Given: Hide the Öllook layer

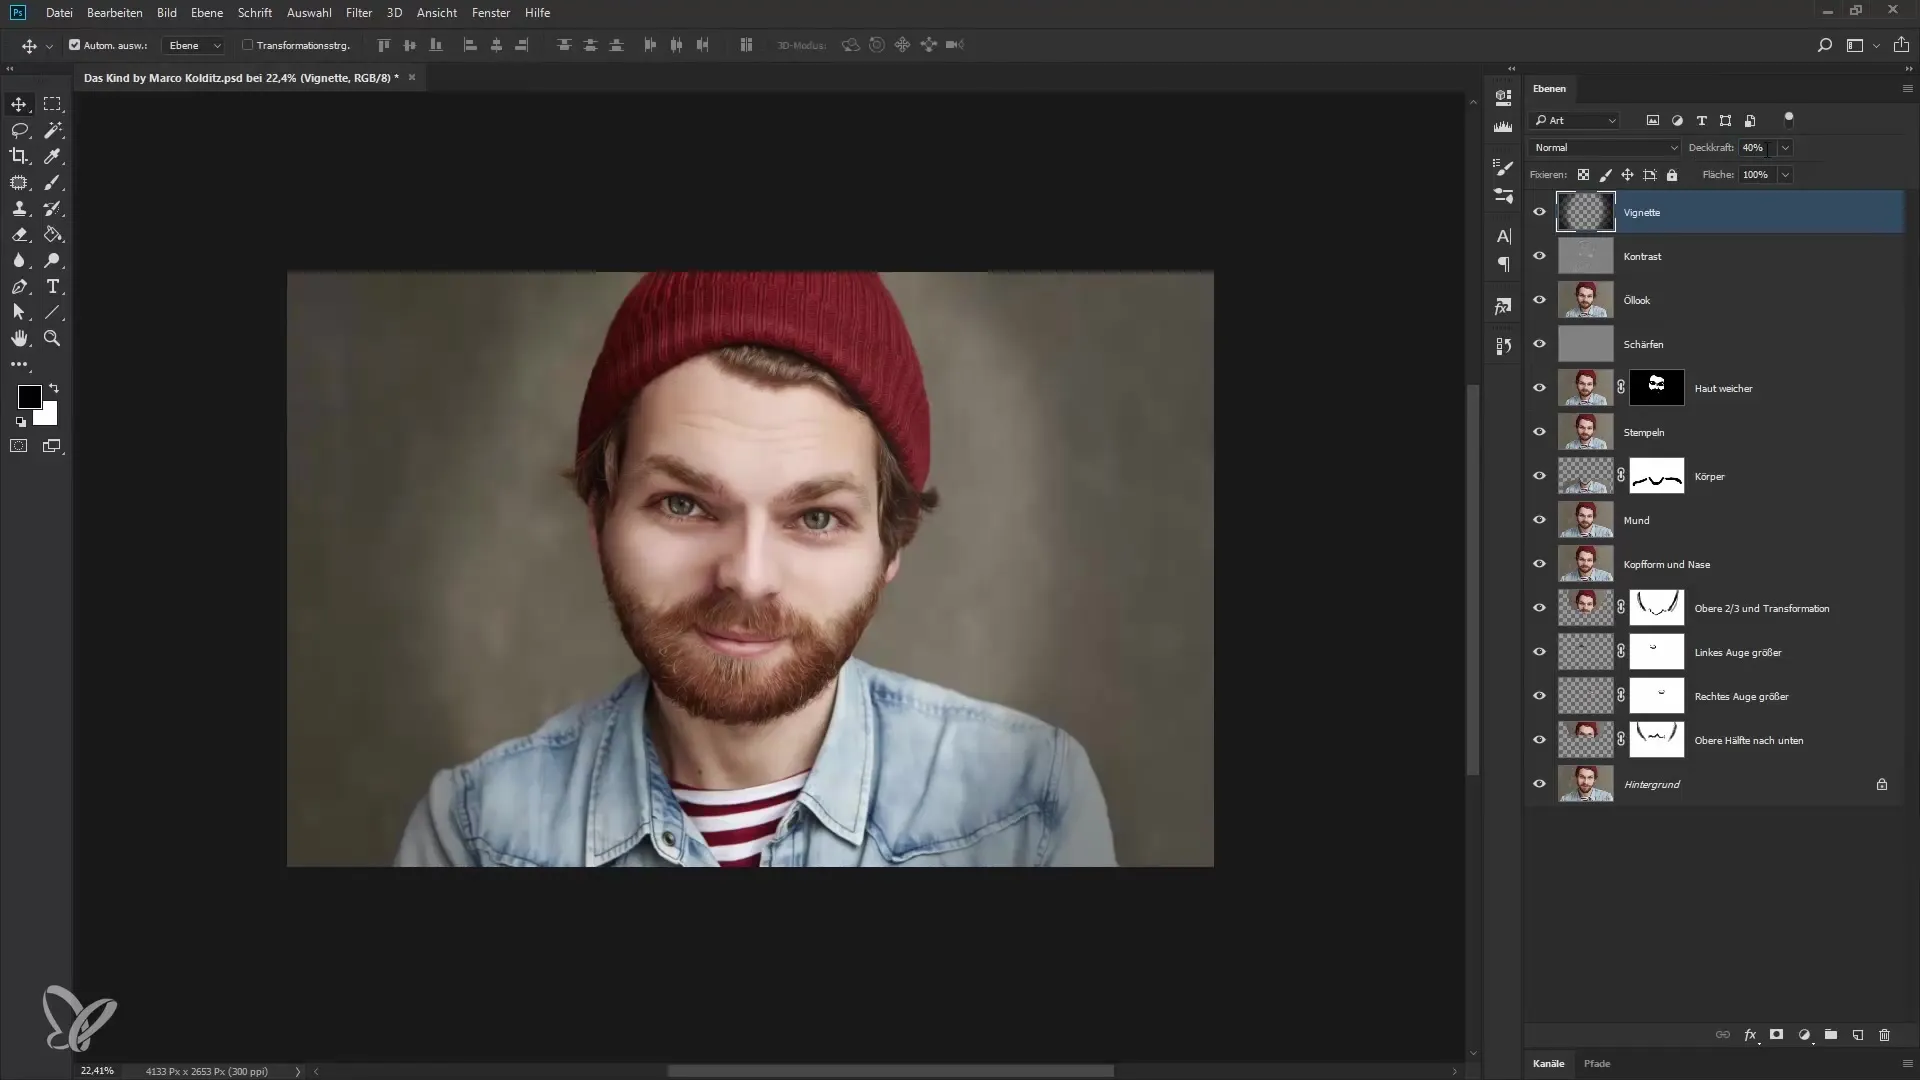Looking at the screenshot, I should (1540, 300).
